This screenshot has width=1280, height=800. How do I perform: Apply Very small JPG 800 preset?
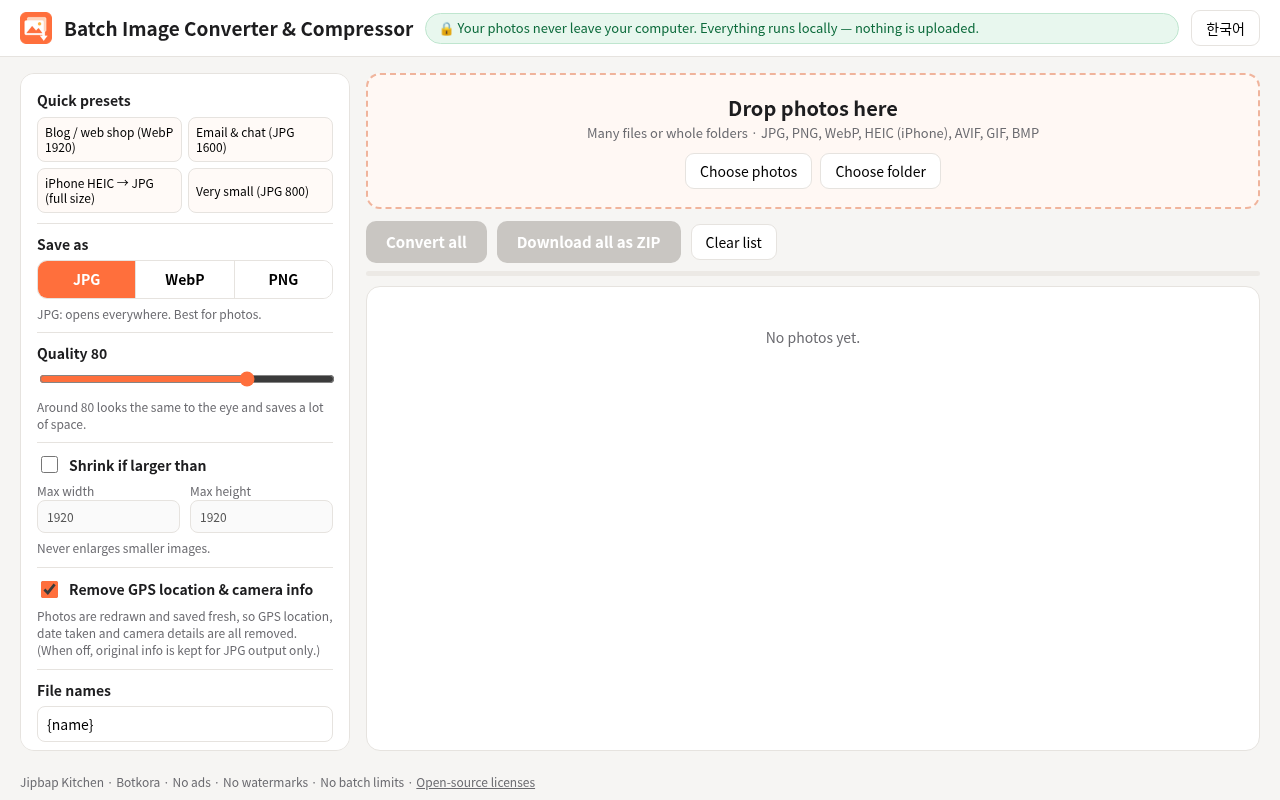pyautogui.click(x=260, y=191)
